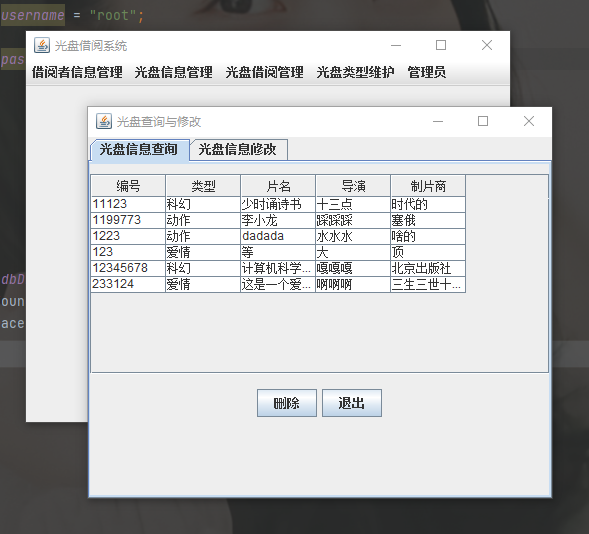
Task: Click the 删除 button
Action: 287,403
